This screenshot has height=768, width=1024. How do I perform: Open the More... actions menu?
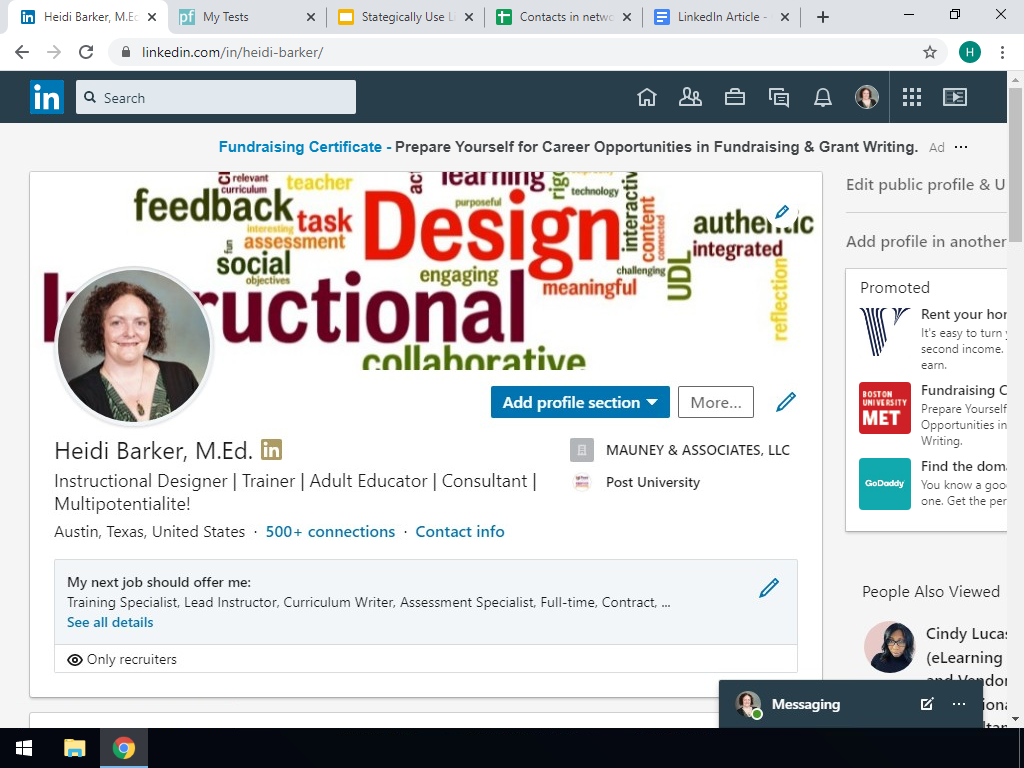716,402
